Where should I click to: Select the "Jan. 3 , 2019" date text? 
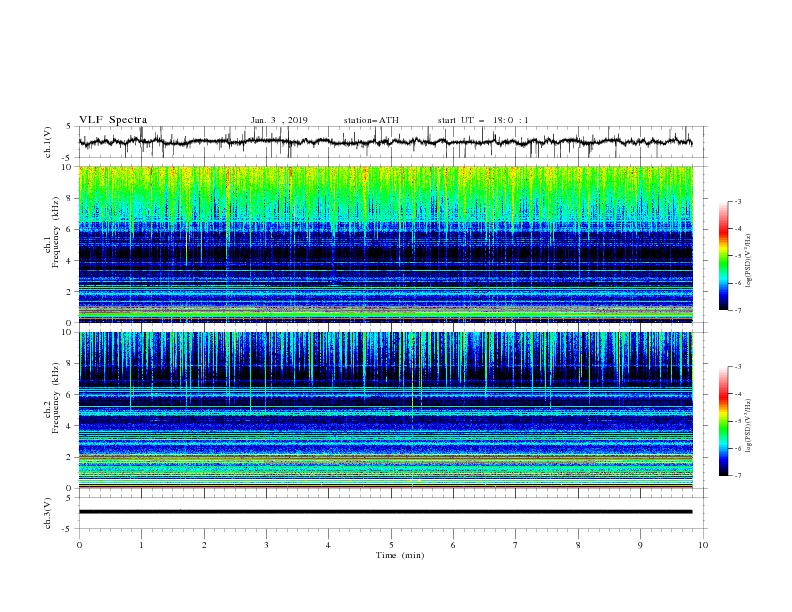pos(279,120)
